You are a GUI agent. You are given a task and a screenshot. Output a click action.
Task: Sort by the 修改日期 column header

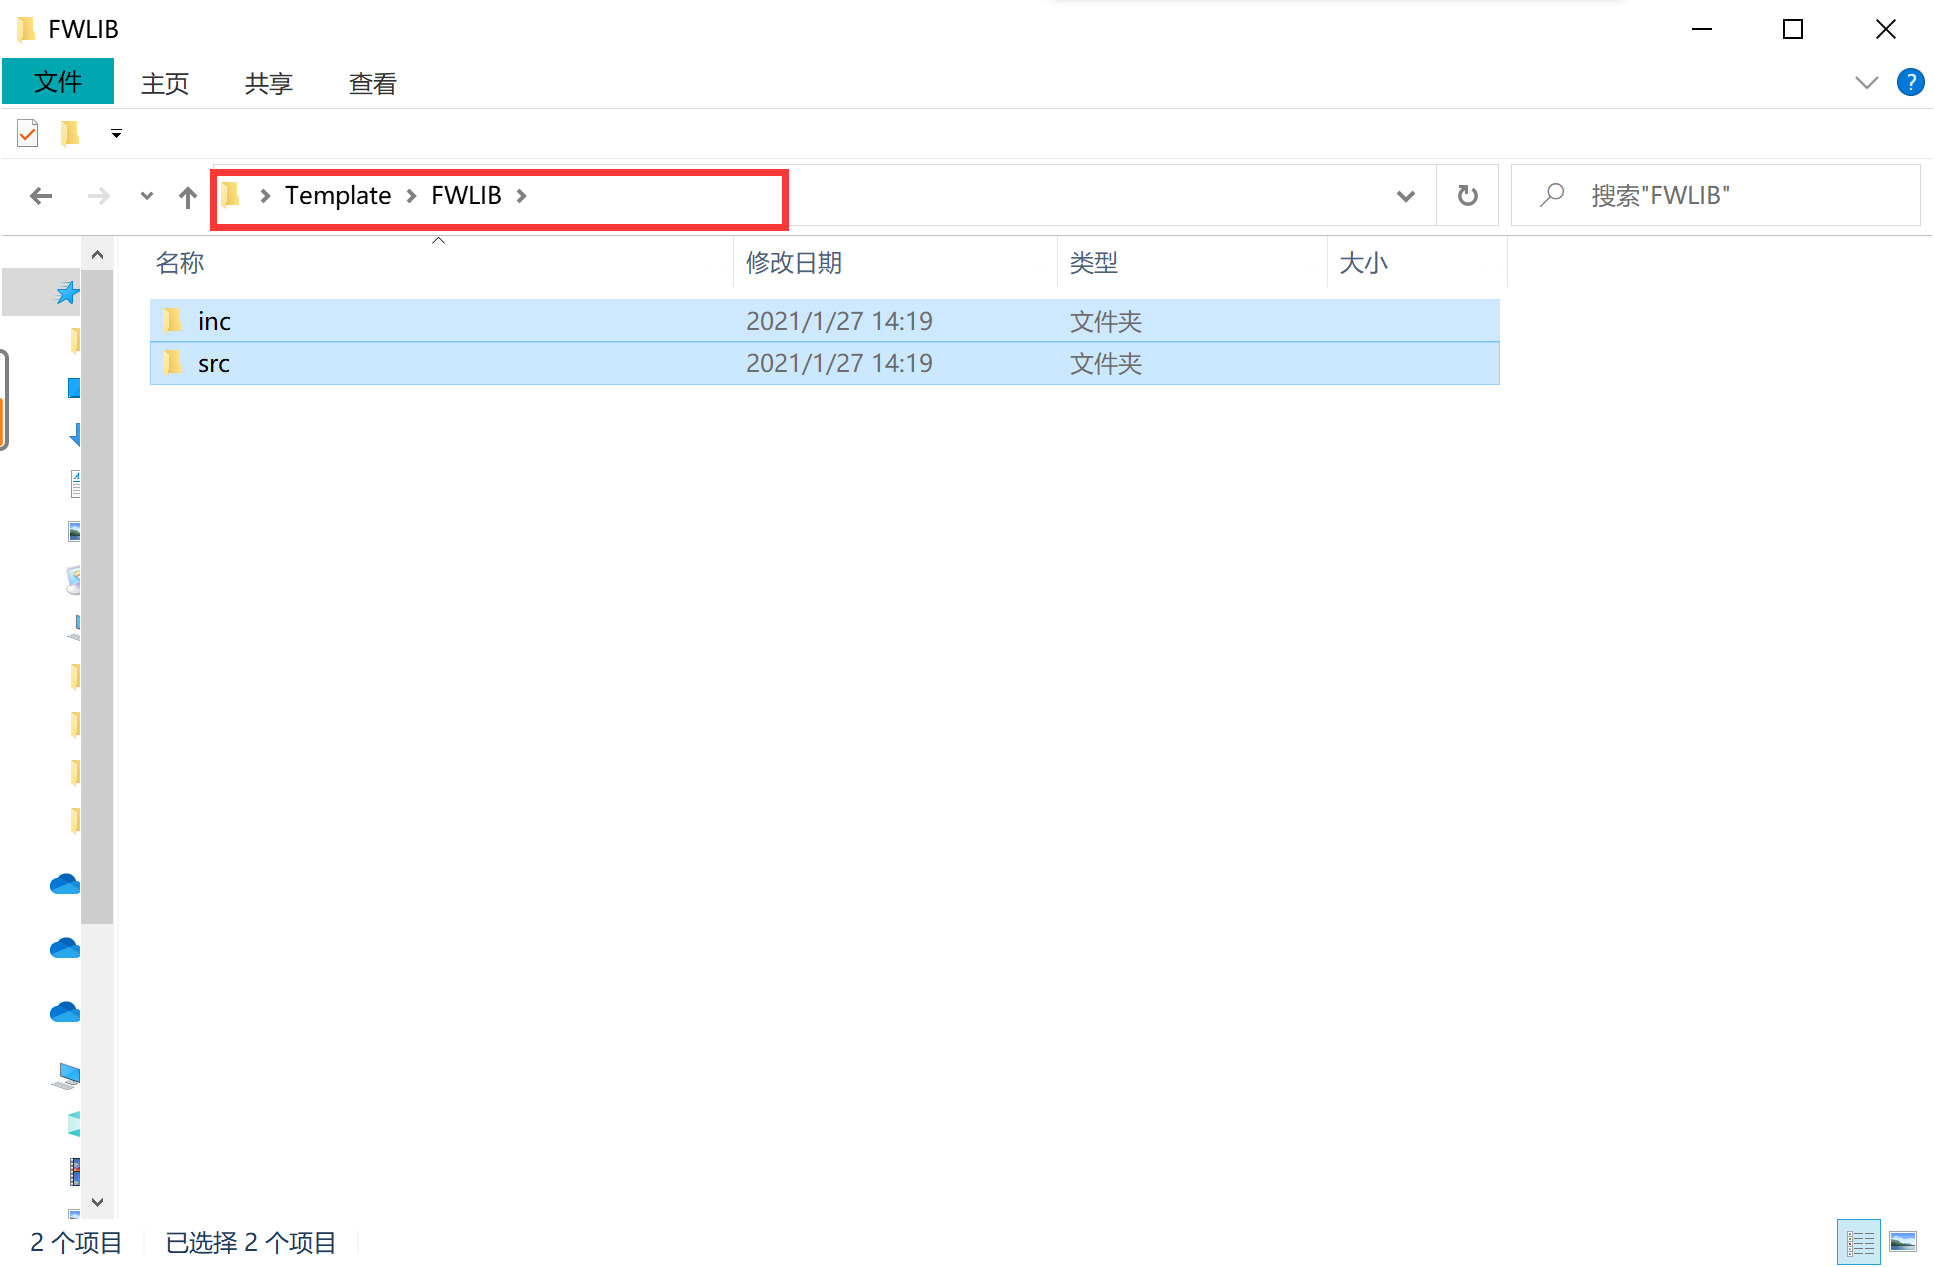click(794, 263)
